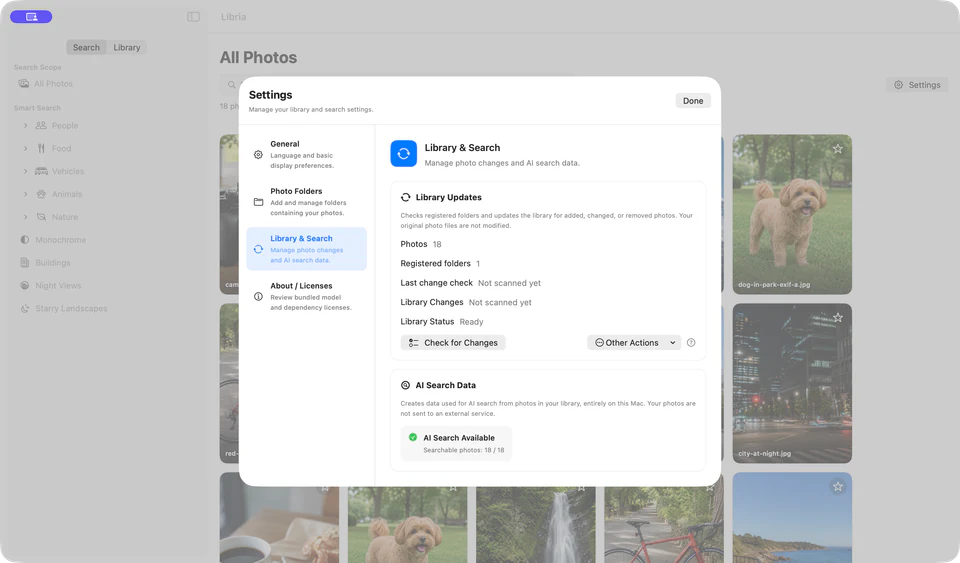
Task: Click the Nature leaf icon
Action: pos(41,217)
